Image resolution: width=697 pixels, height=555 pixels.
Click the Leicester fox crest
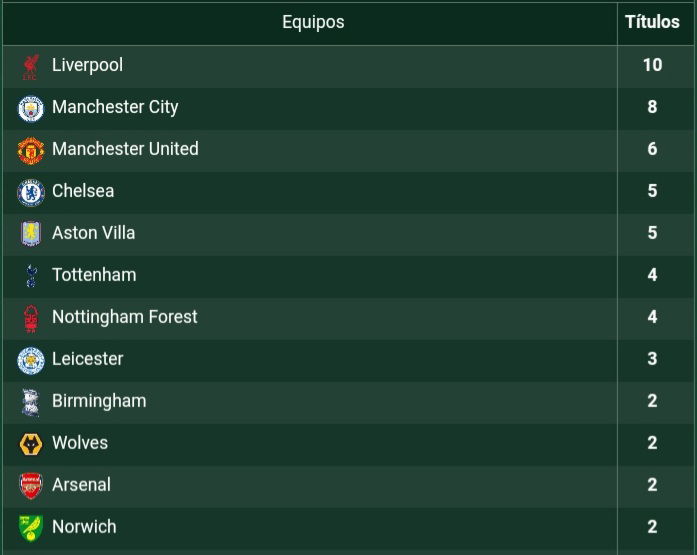(x=31, y=360)
